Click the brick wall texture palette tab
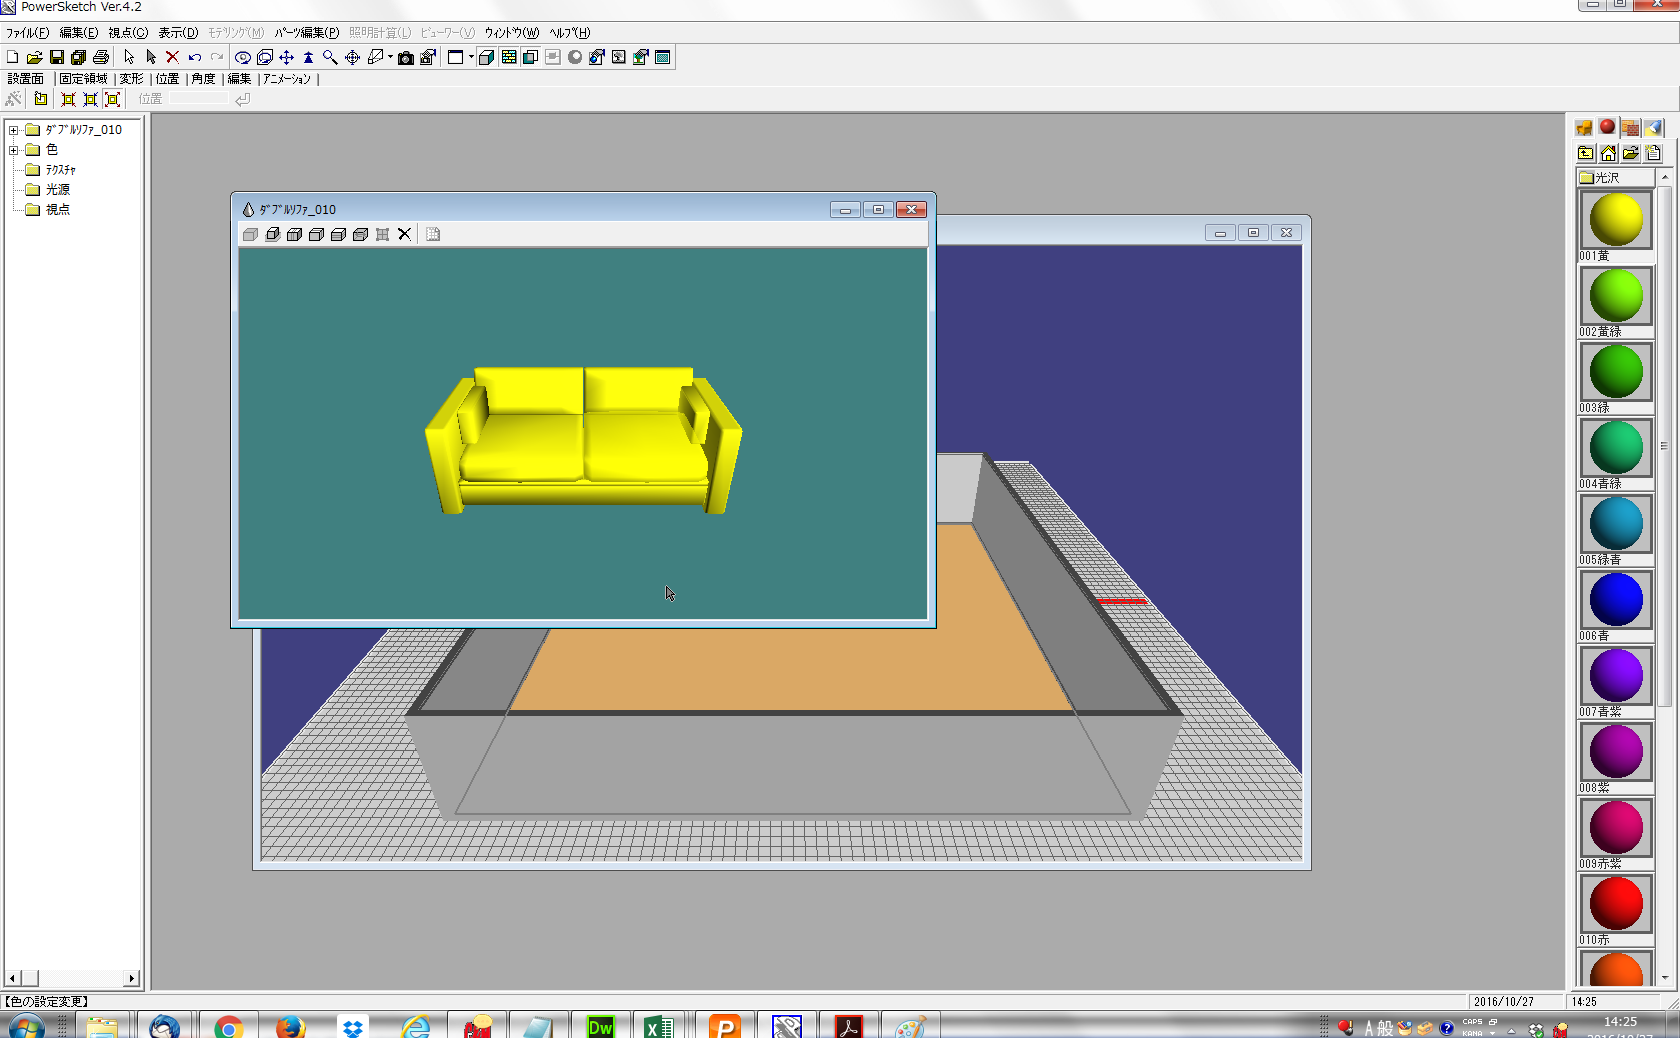The image size is (1680, 1038). coord(1631,128)
